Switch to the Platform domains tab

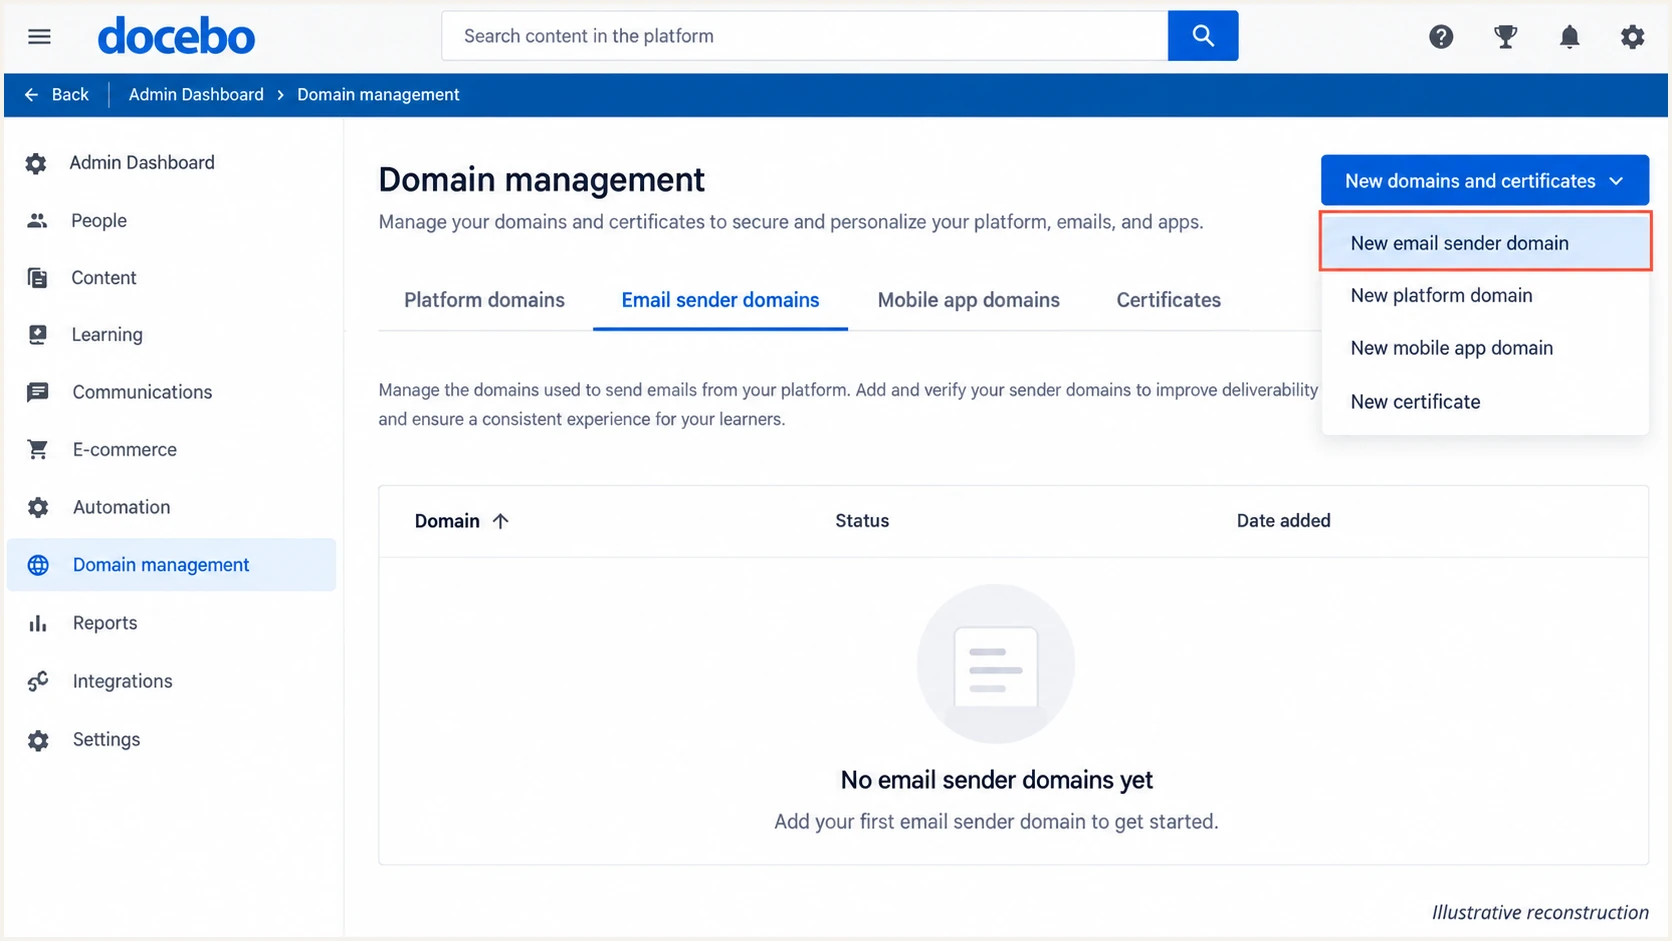[x=484, y=300]
